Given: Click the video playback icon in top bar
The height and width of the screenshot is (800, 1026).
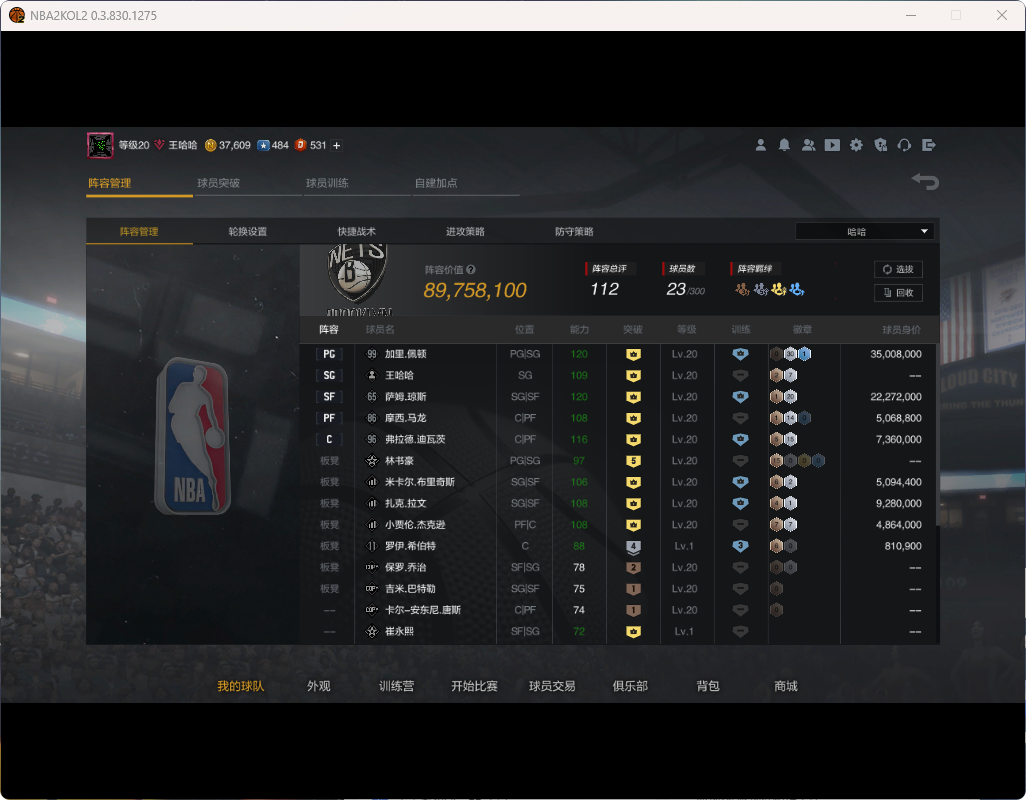Looking at the screenshot, I should [x=832, y=145].
